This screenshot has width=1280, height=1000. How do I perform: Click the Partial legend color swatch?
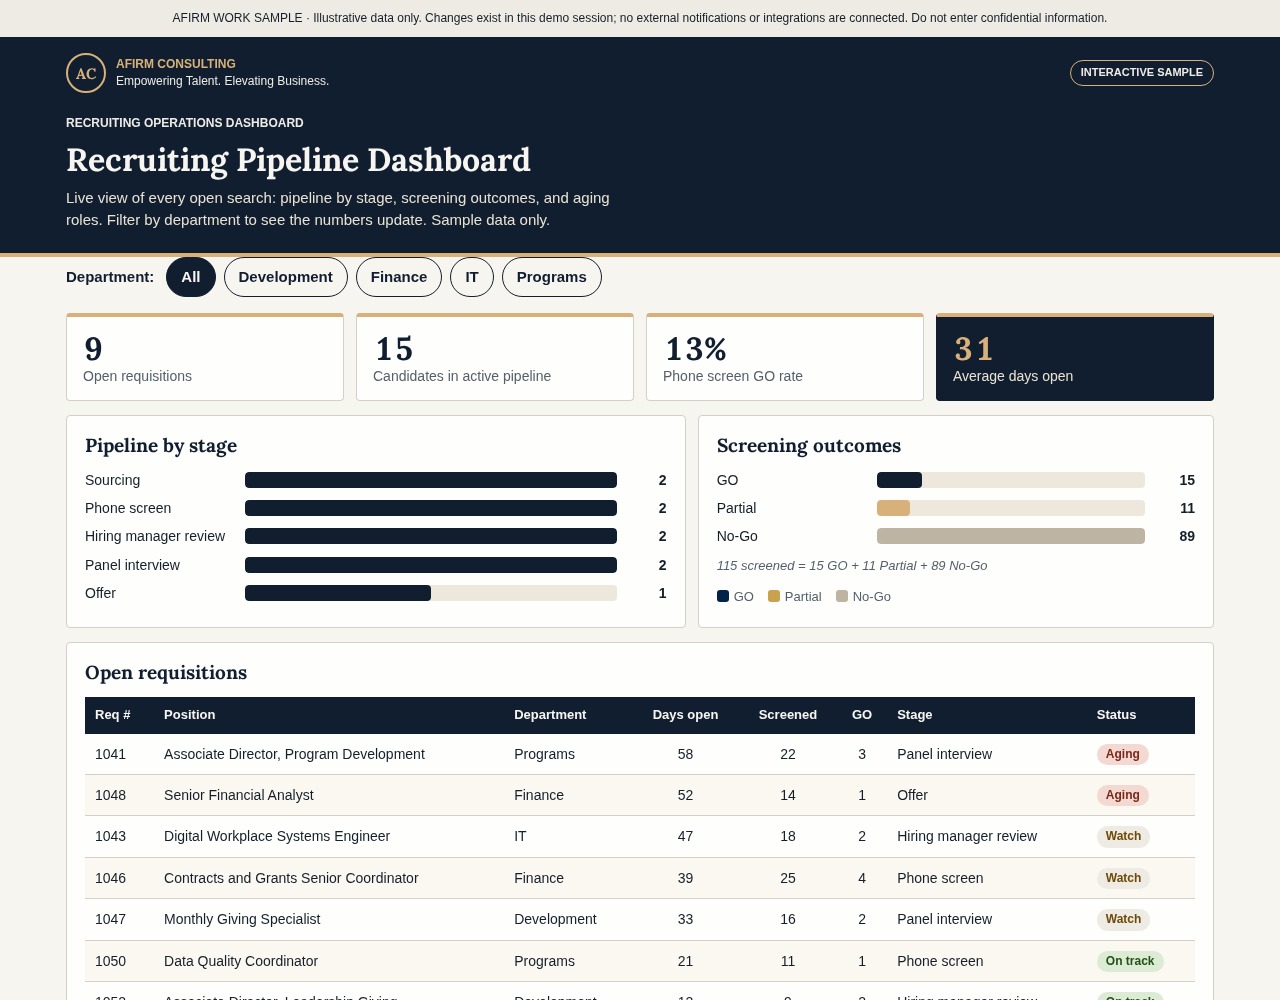pos(774,596)
